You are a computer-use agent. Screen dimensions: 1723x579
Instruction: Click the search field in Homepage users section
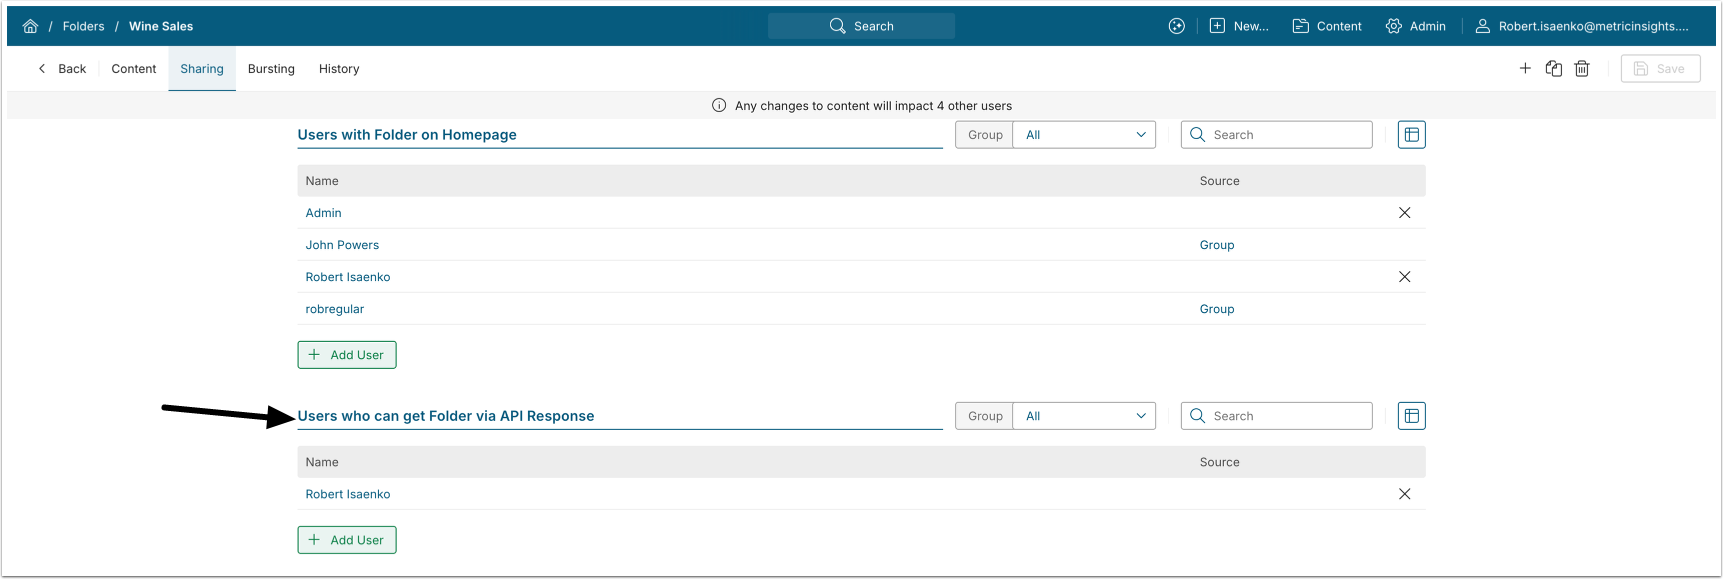(x=1287, y=135)
